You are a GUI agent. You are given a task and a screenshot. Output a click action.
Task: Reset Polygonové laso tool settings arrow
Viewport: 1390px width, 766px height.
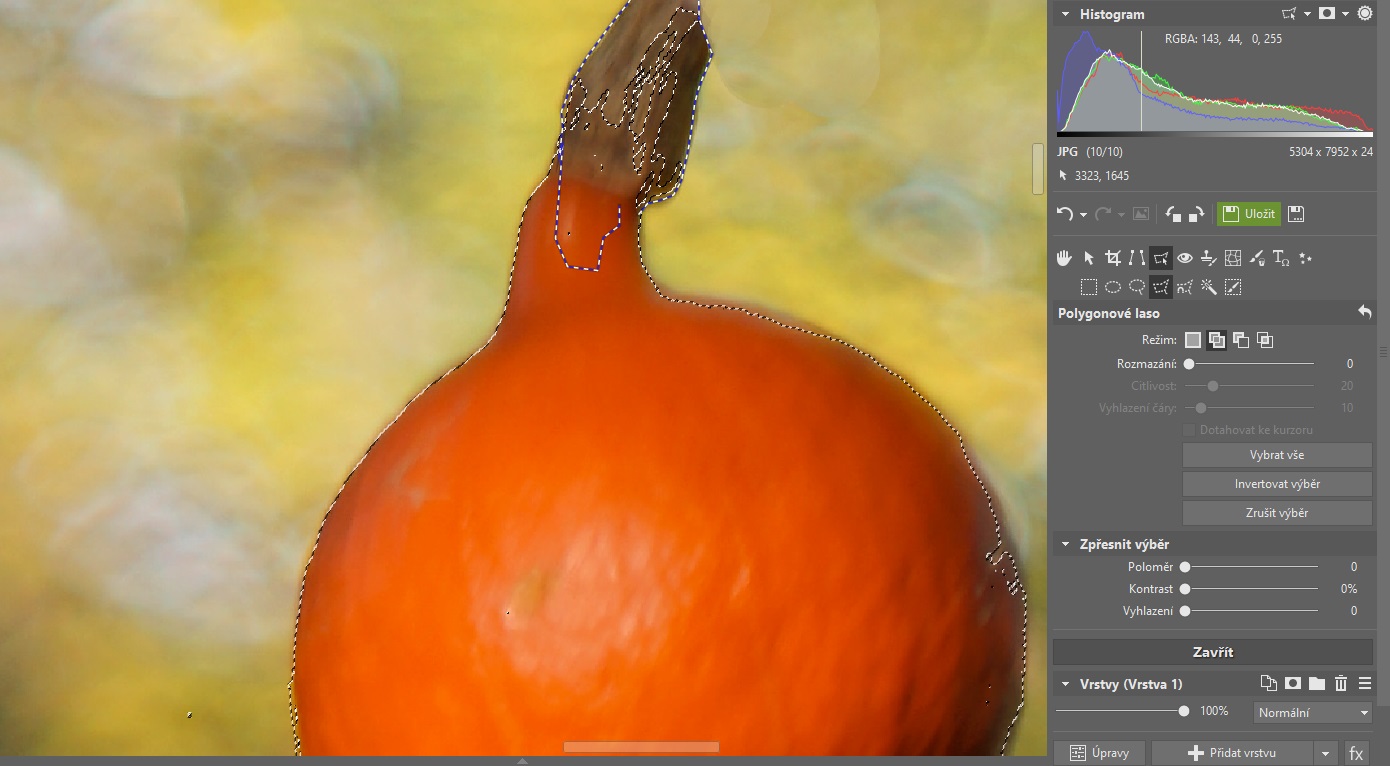(x=1365, y=313)
